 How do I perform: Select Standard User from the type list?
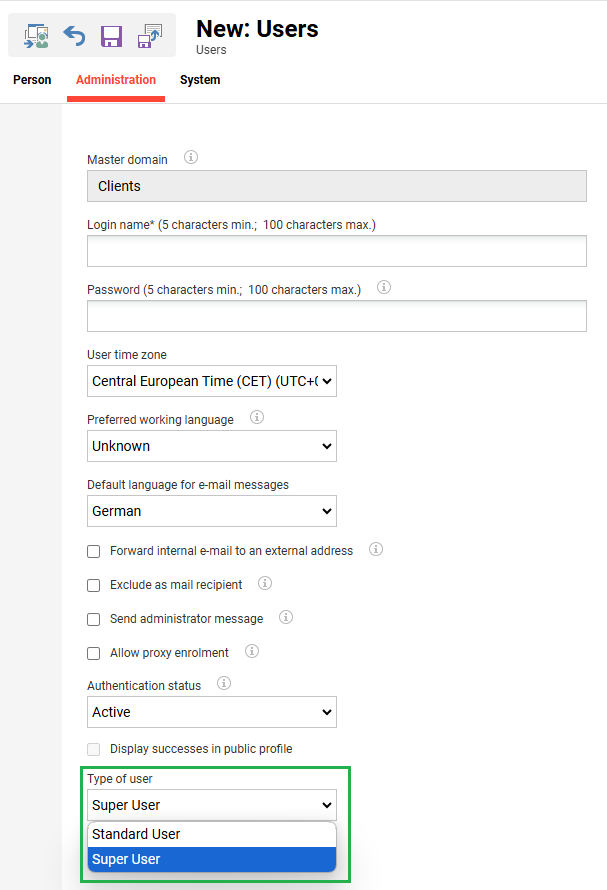click(135, 833)
